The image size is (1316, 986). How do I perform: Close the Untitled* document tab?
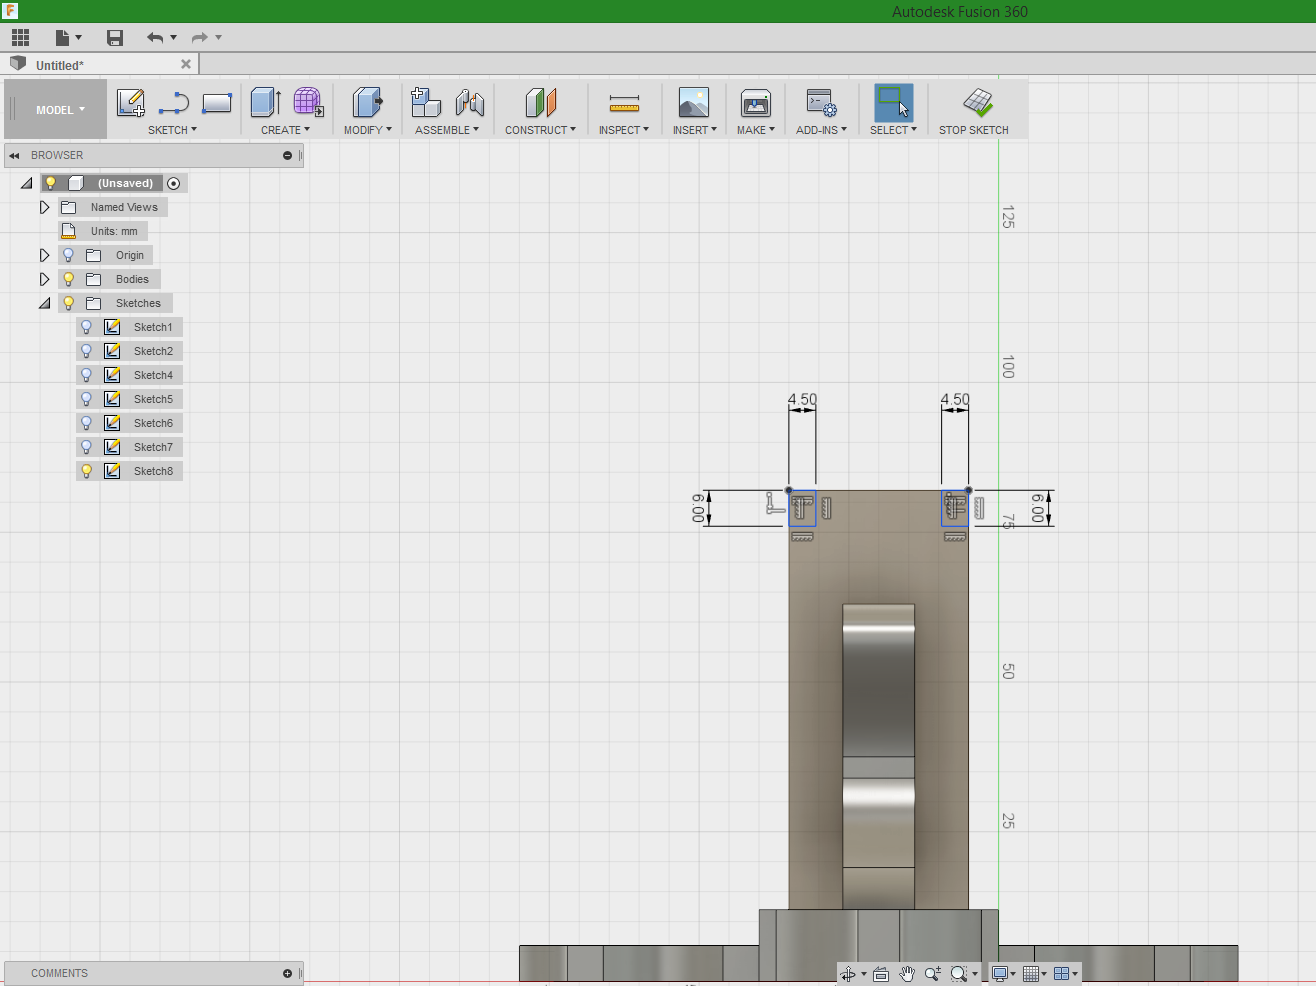[186, 64]
